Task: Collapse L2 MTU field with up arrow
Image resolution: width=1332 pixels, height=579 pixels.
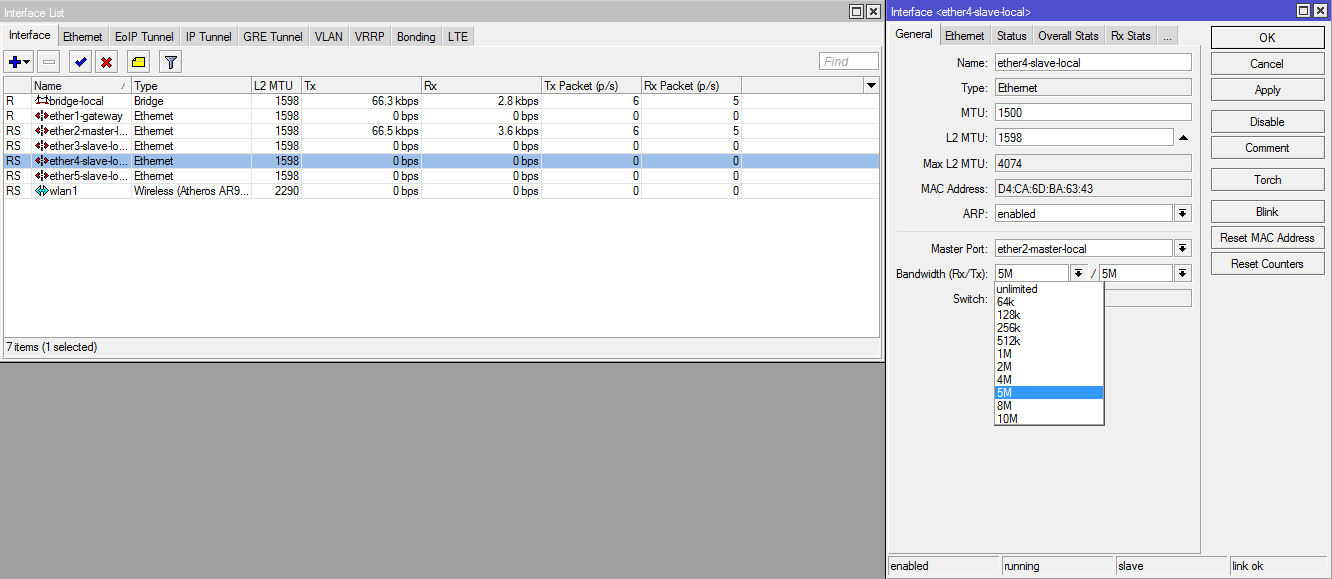Action: [x=1183, y=137]
